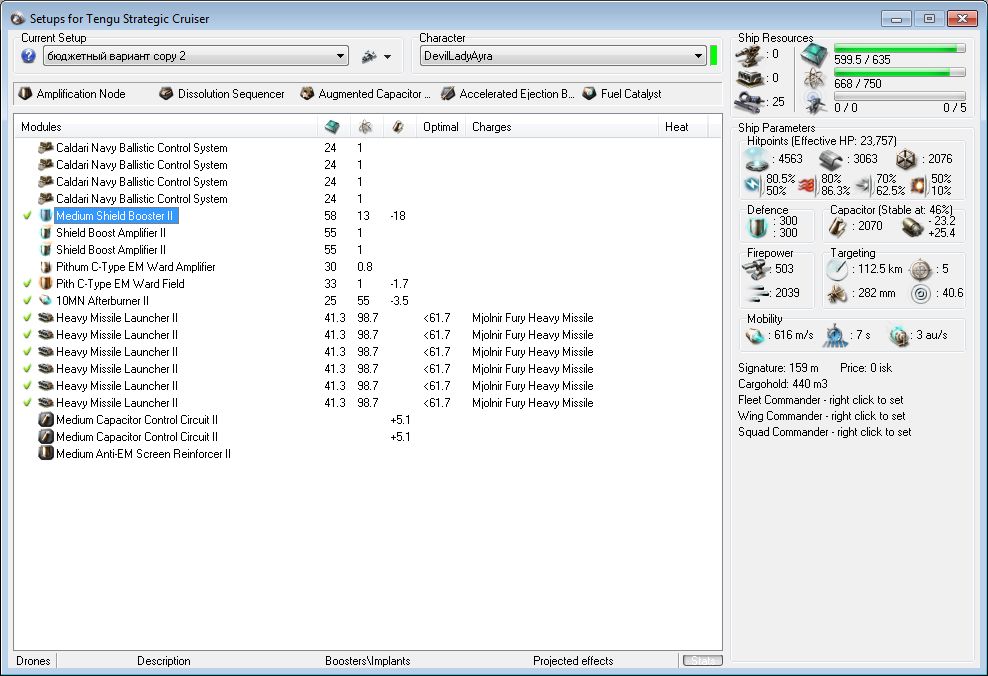Viewport: 988px width, 676px height.
Task: Toggle the fourth Heavy Missile Launcher II checkmark
Action: click(27, 369)
